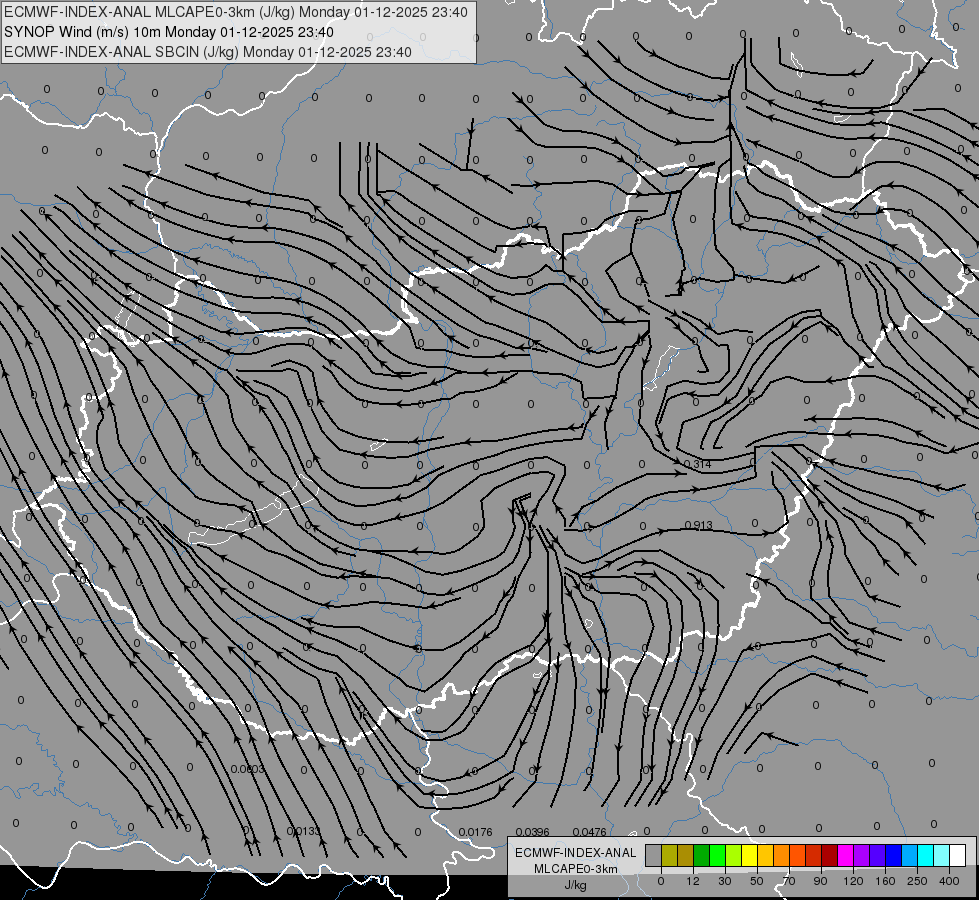Choose the violet legend swatch
This screenshot has width=979, height=900.
(x=862, y=856)
